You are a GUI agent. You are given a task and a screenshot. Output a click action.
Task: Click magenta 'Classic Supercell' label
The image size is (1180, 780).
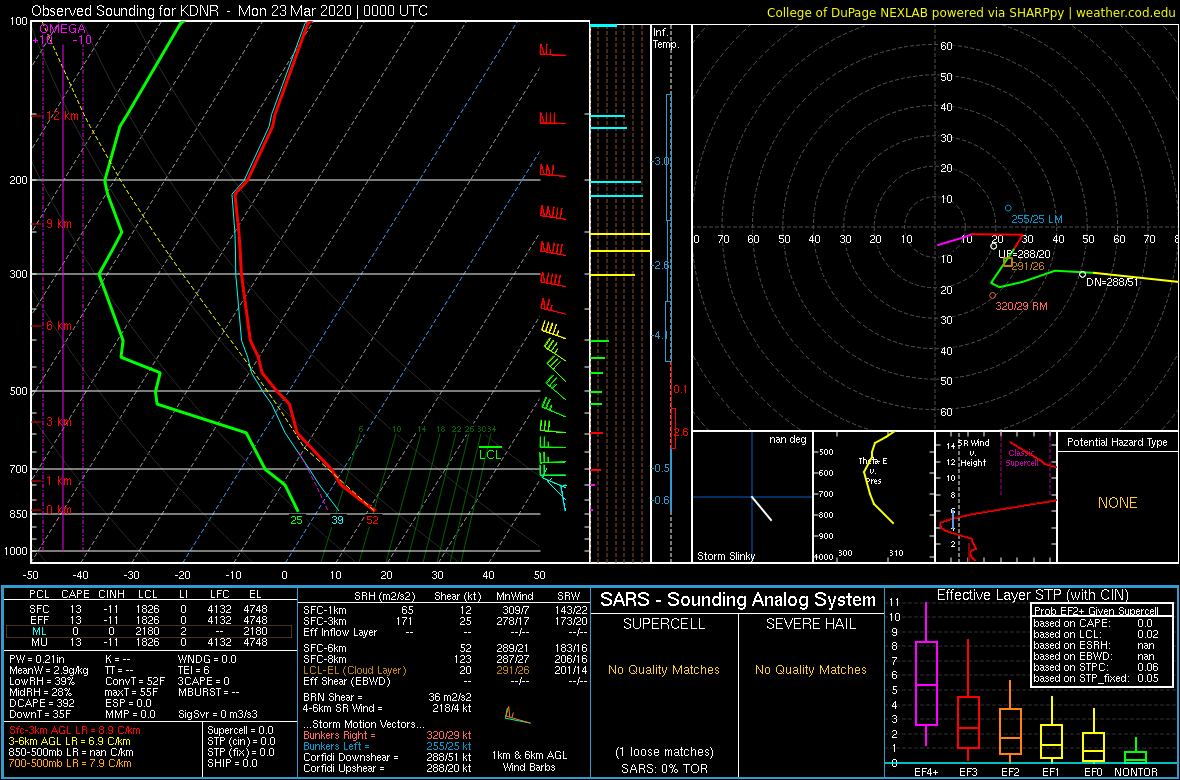tap(1022, 458)
